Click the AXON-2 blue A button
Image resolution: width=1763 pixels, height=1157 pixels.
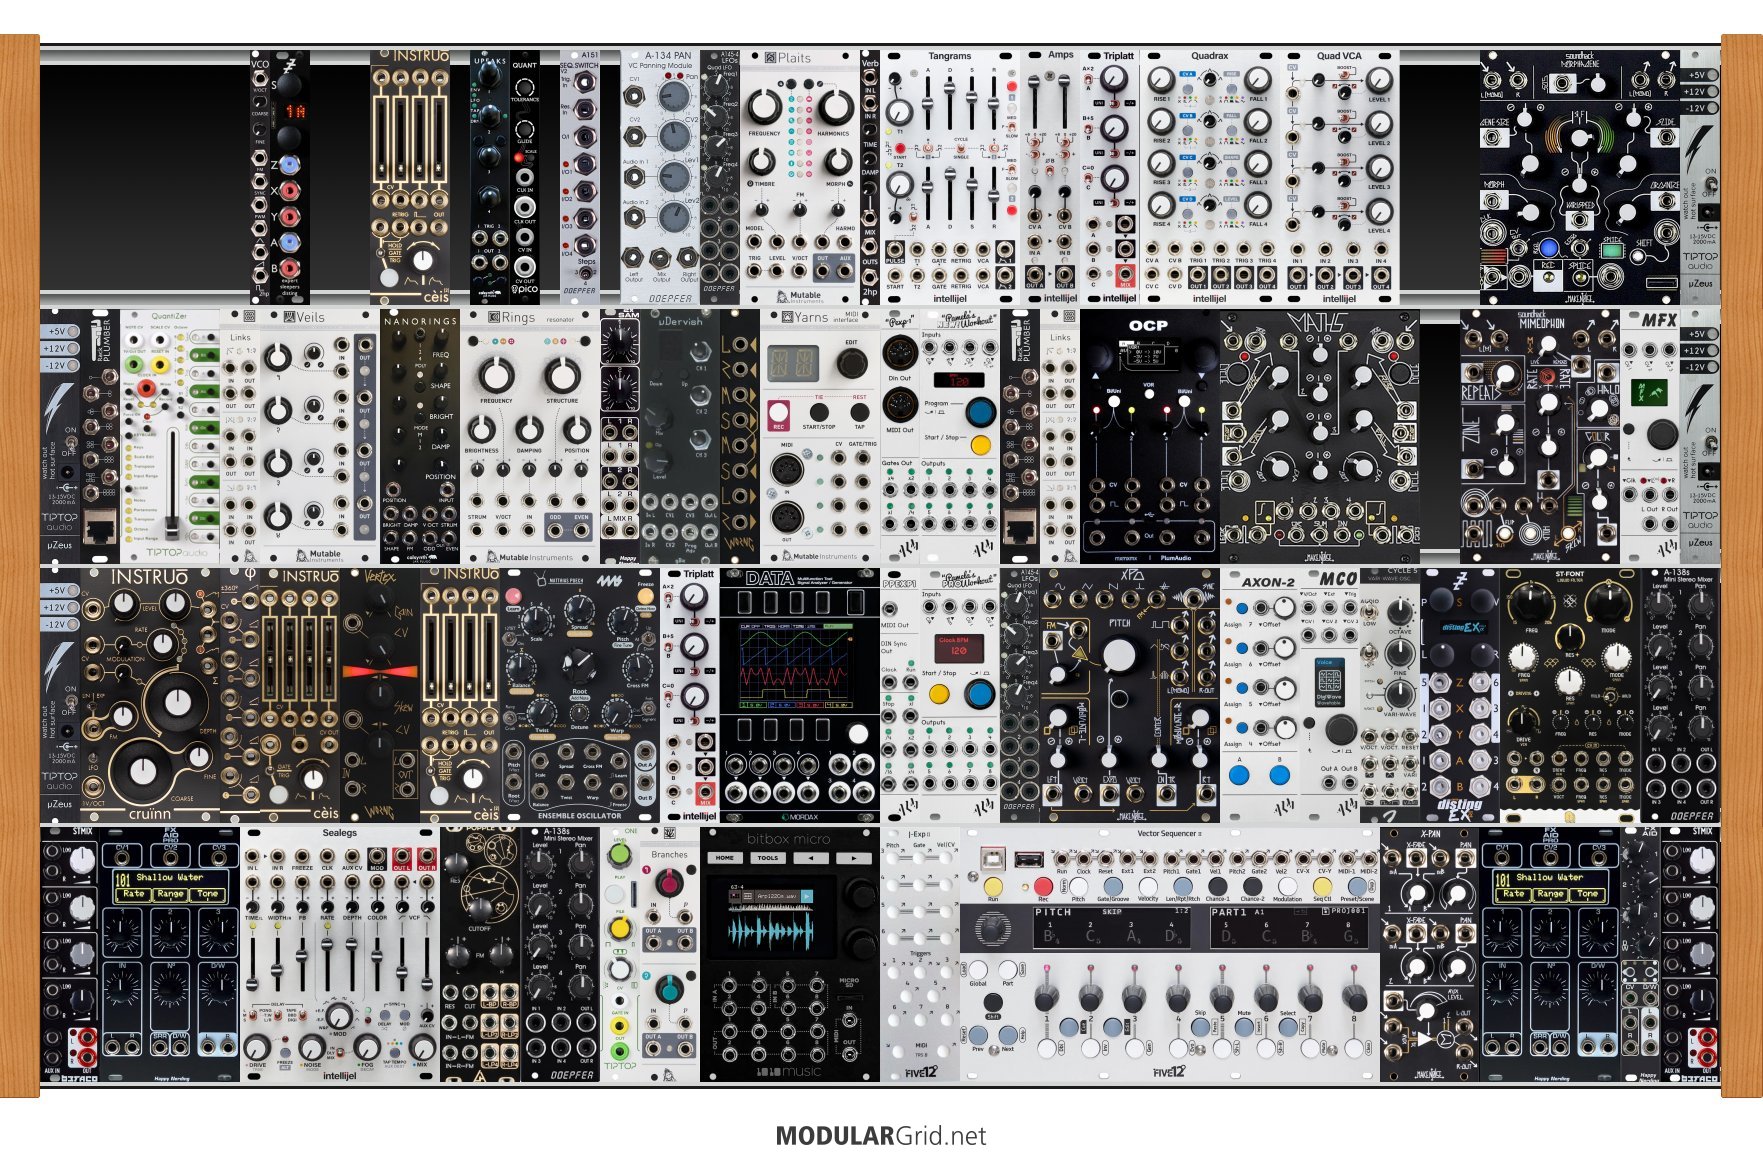pos(1239,775)
